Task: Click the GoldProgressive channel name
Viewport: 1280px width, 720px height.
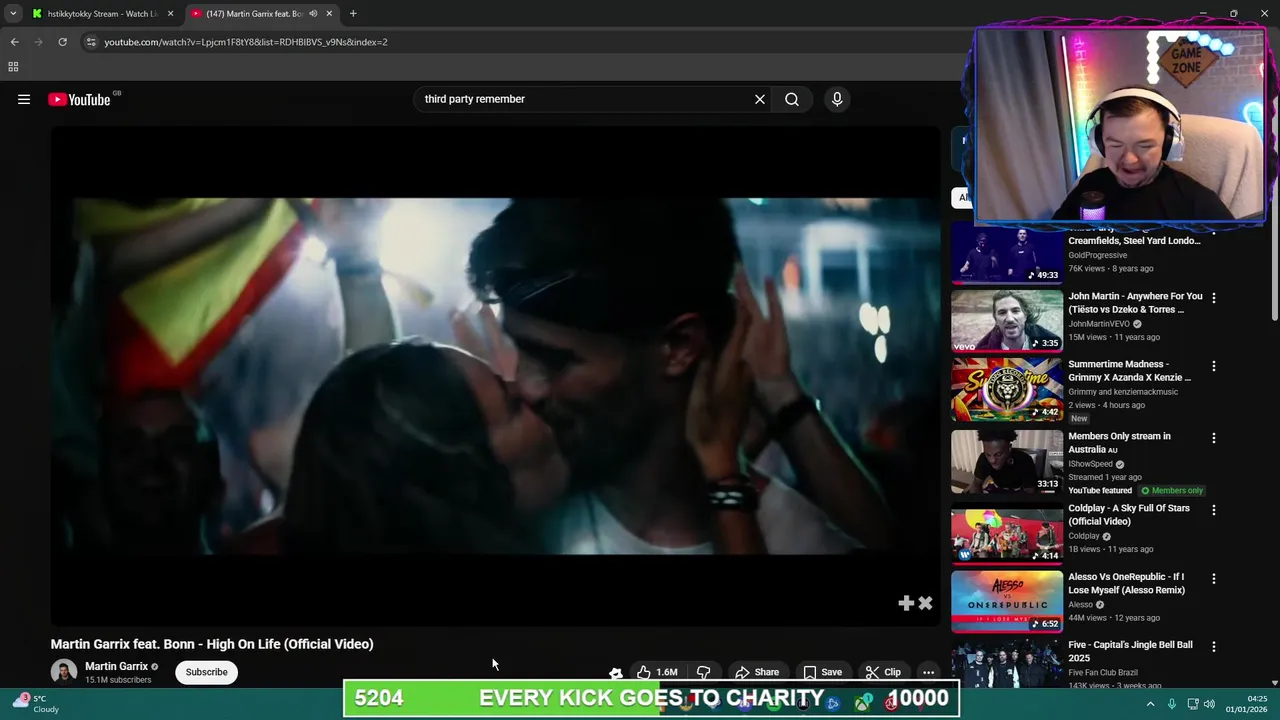Action: (1097, 255)
